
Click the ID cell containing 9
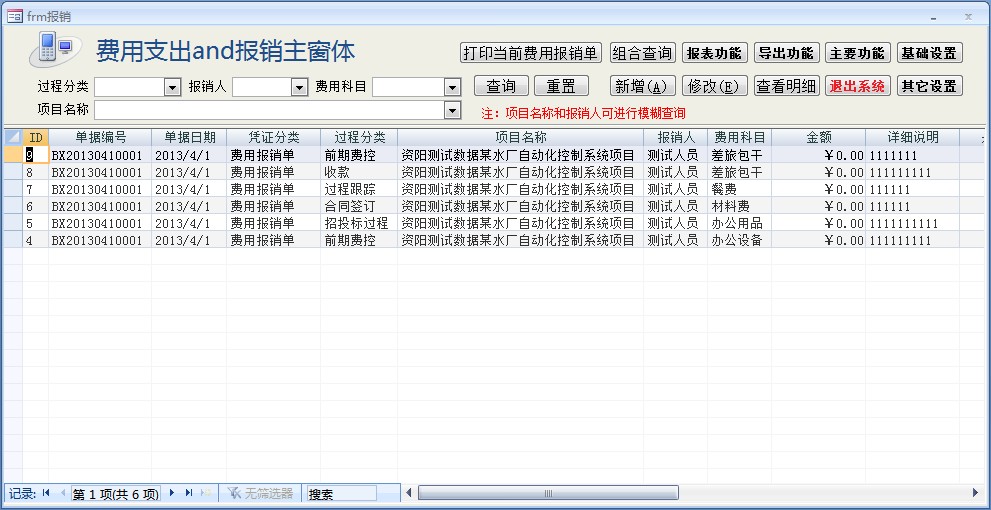36,155
